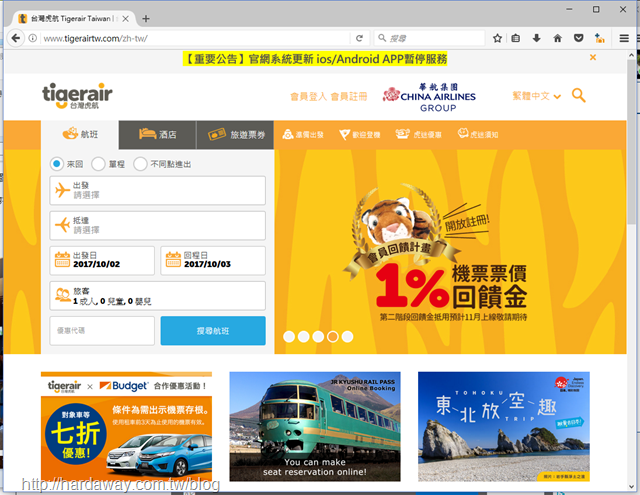This screenshot has height=495, width=640.
Task: Click the site info icon in address bar
Action: pyautogui.click(x=33, y=38)
